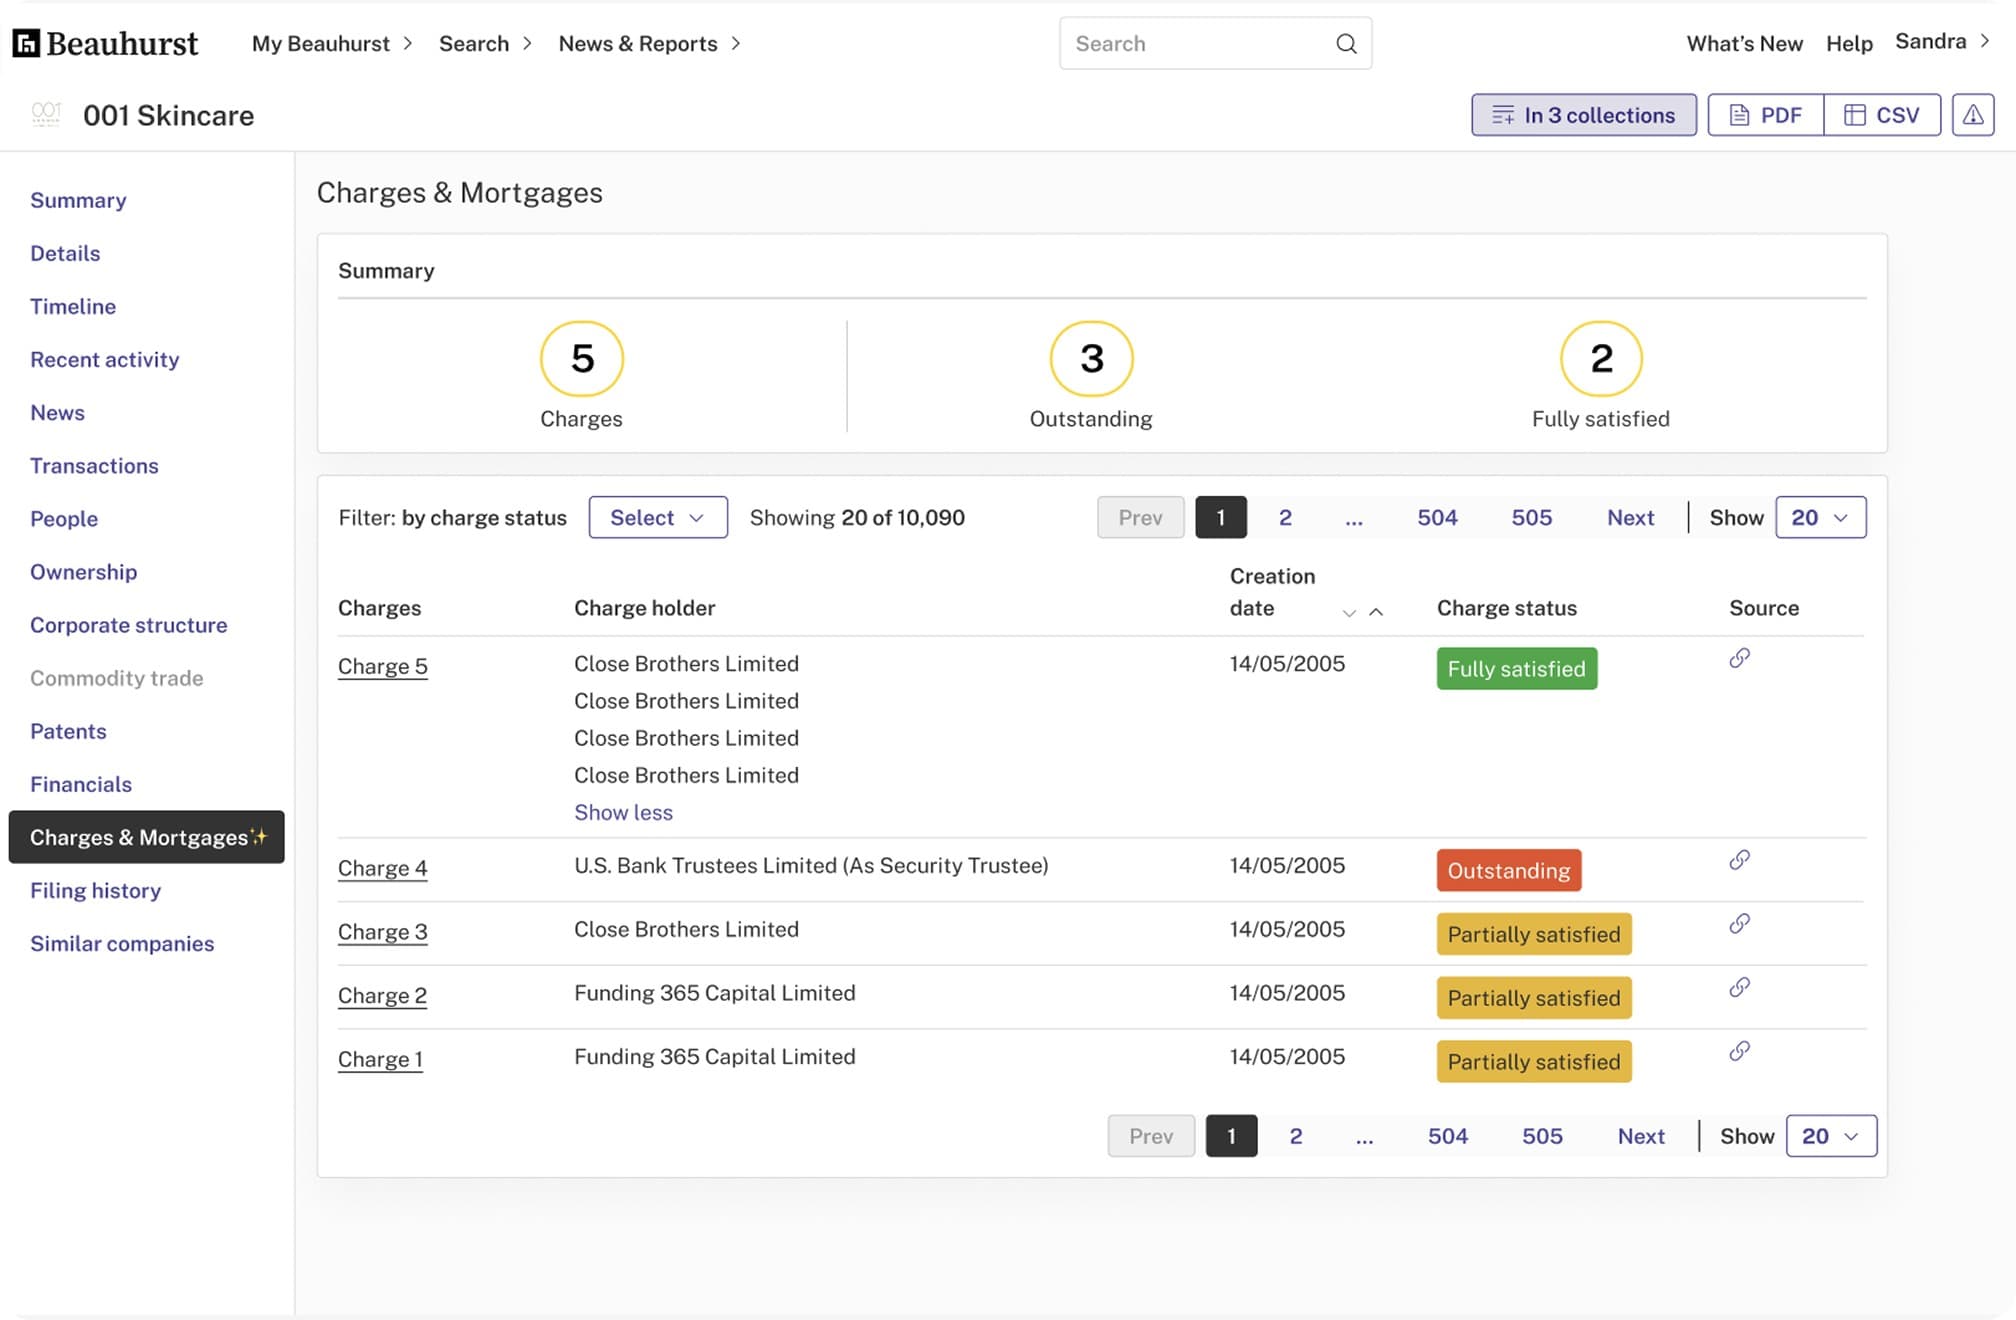
Task: Open source link icon for Charge 3
Action: [x=1739, y=924]
